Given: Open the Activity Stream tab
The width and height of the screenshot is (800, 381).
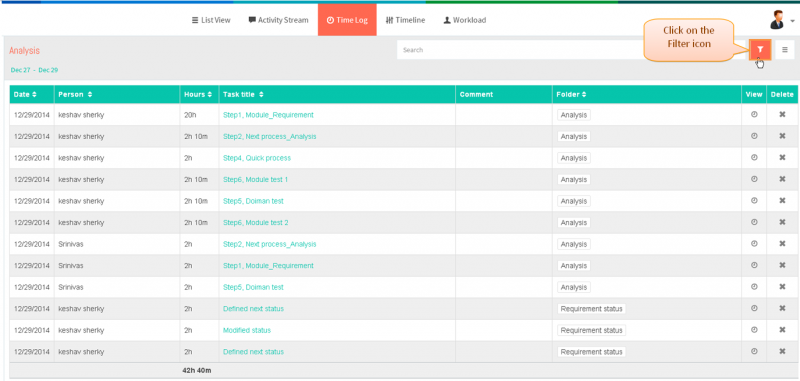Looking at the screenshot, I should click(x=279, y=20).
